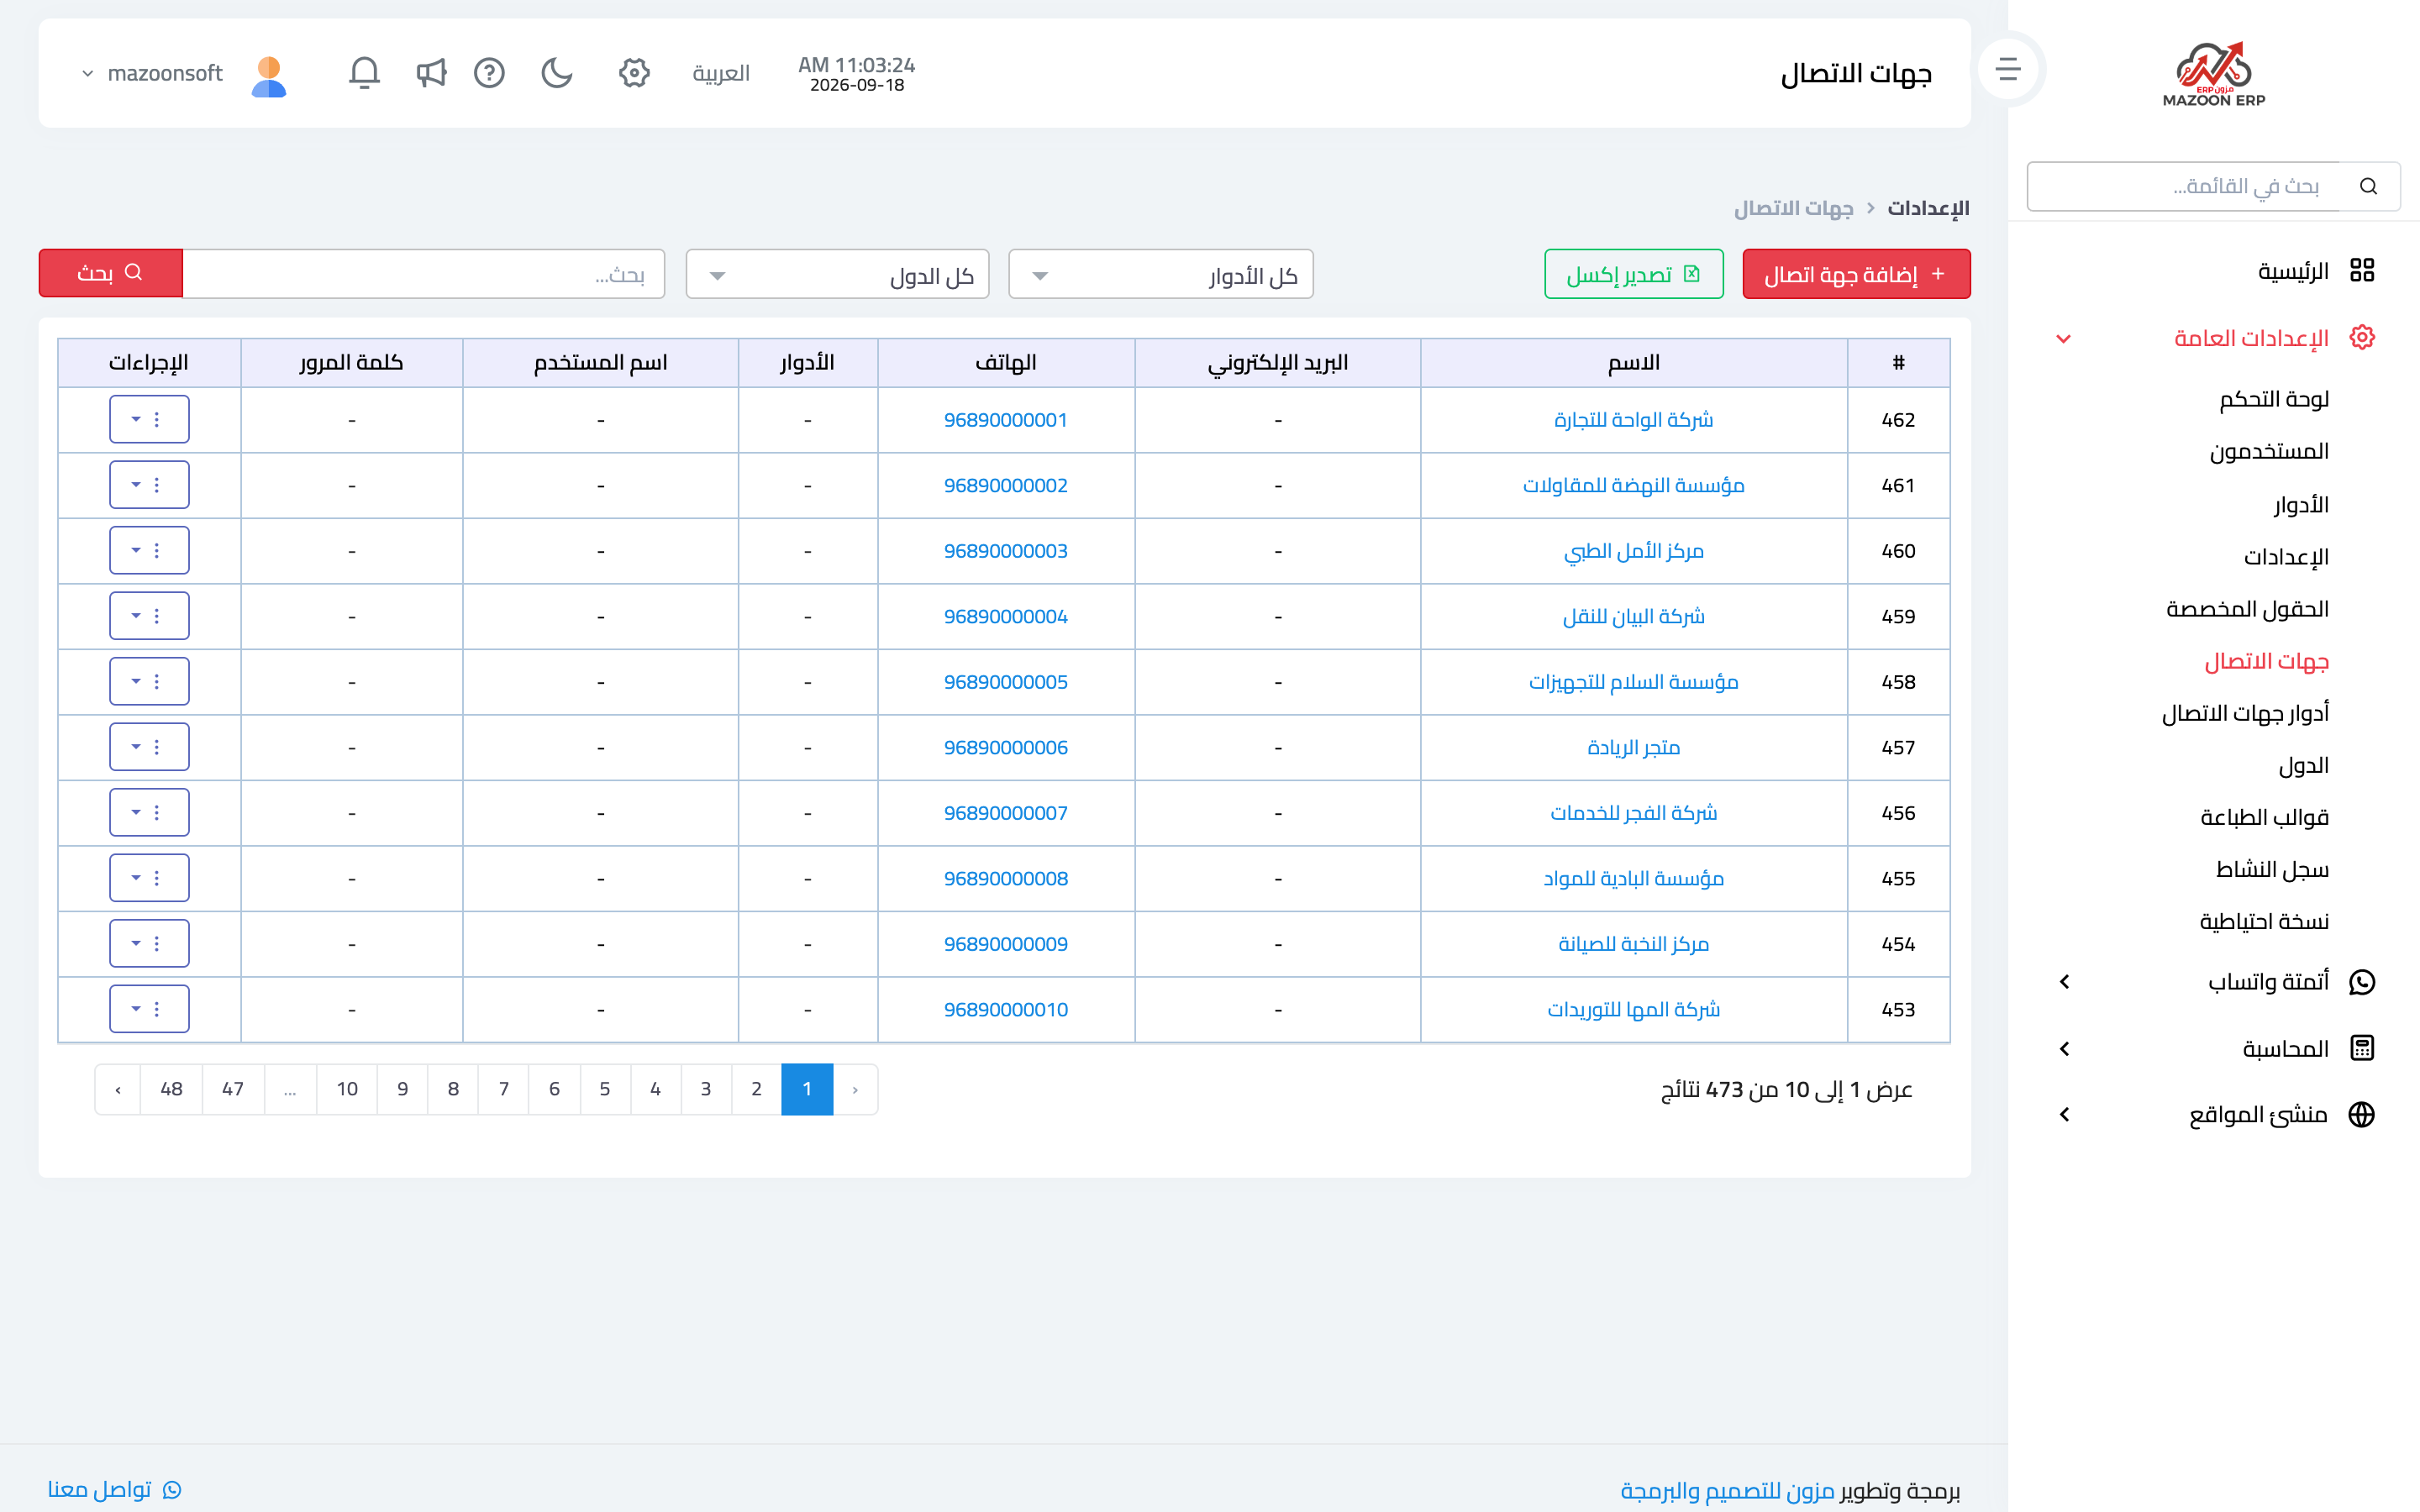The image size is (2420, 1512).
Task: Expand the منشئ المواقع menu section
Action: tap(2063, 1114)
